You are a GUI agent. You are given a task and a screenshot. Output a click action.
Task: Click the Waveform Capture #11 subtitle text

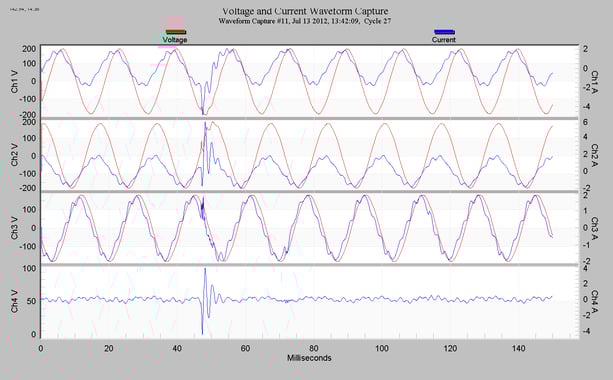point(305,21)
